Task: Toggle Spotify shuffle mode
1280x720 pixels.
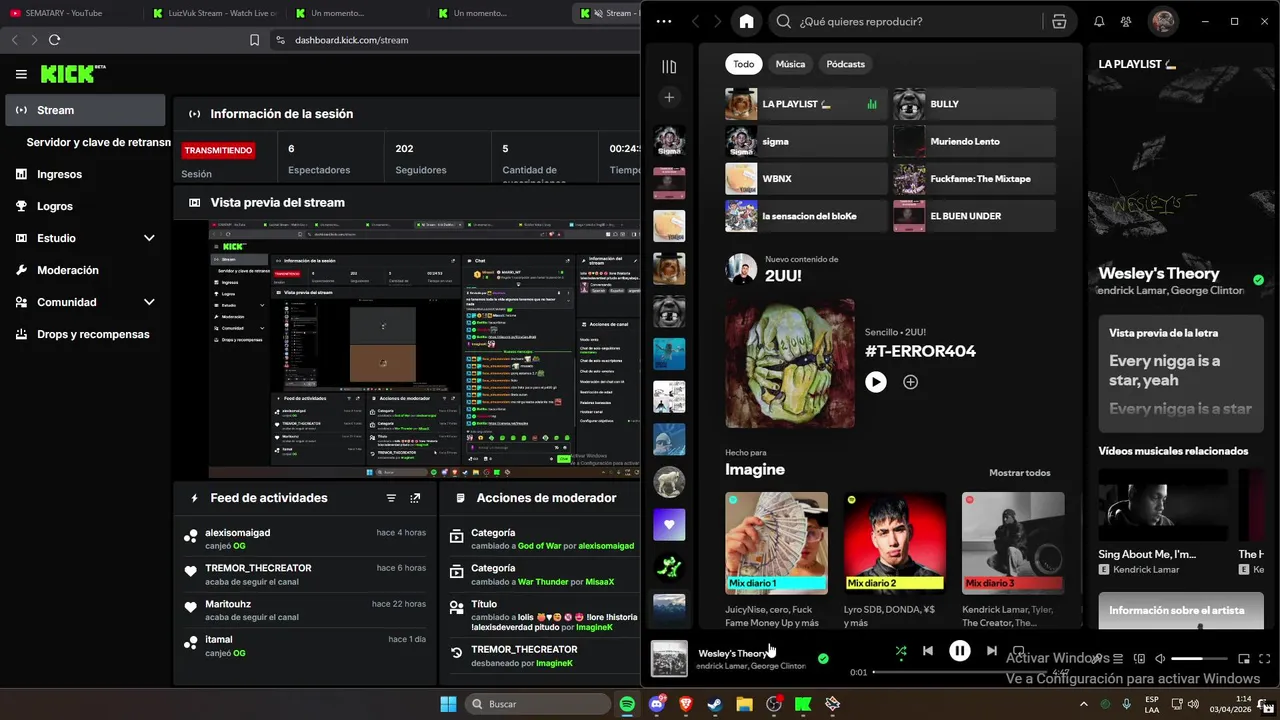Action: click(x=901, y=651)
